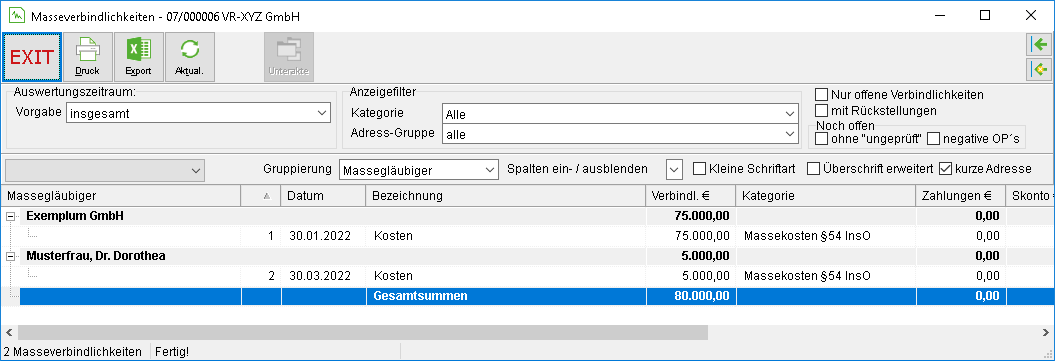Toggle the mit Rückstellungen checkbox
The height and width of the screenshot is (361, 1055).
click(821, 110)
